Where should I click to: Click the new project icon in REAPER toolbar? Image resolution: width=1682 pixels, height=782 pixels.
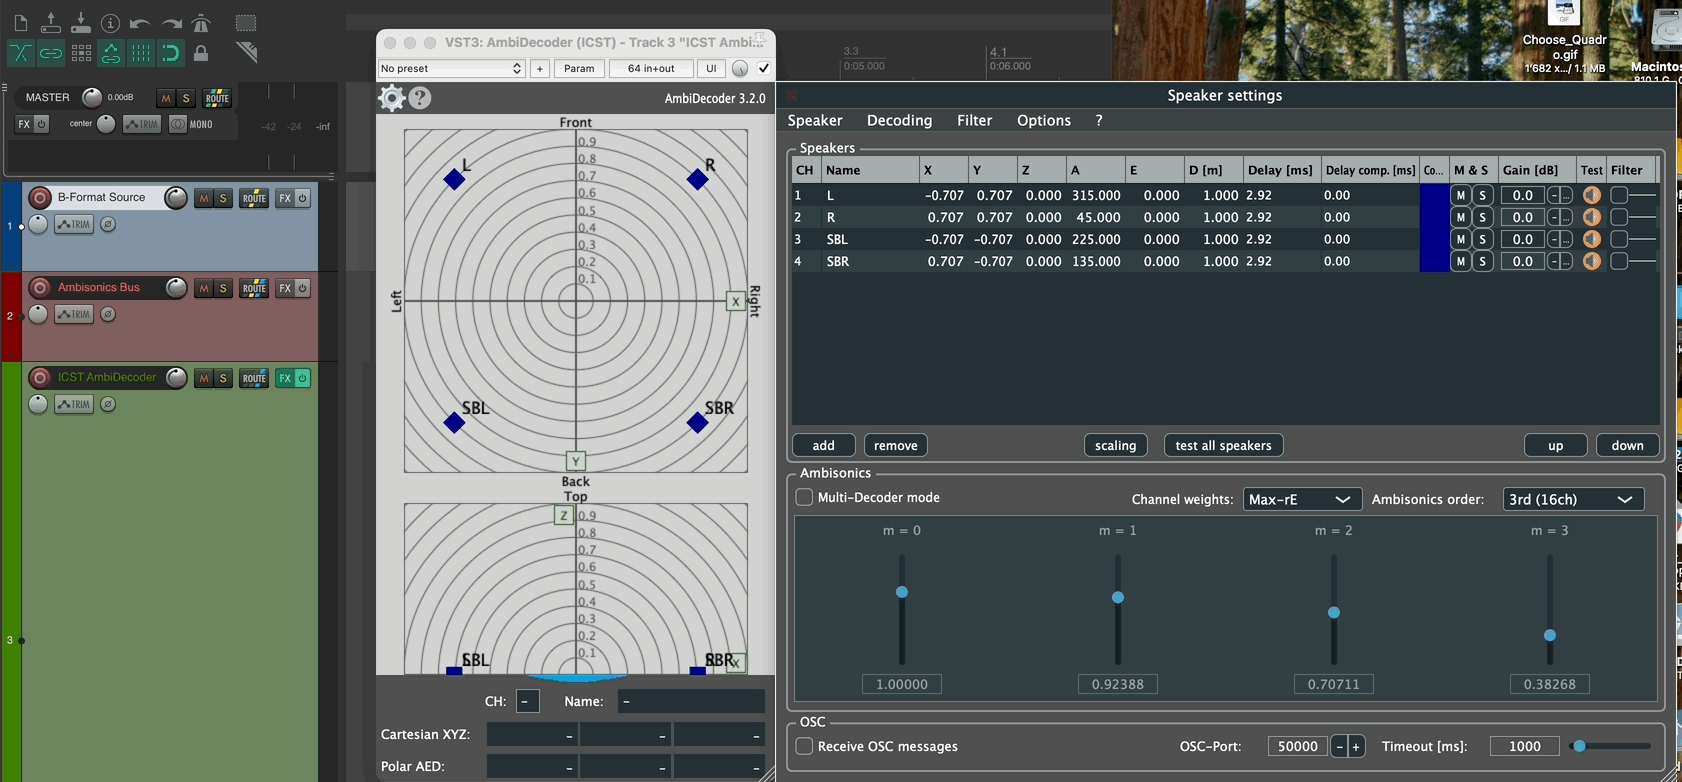[x=21, y=22]
